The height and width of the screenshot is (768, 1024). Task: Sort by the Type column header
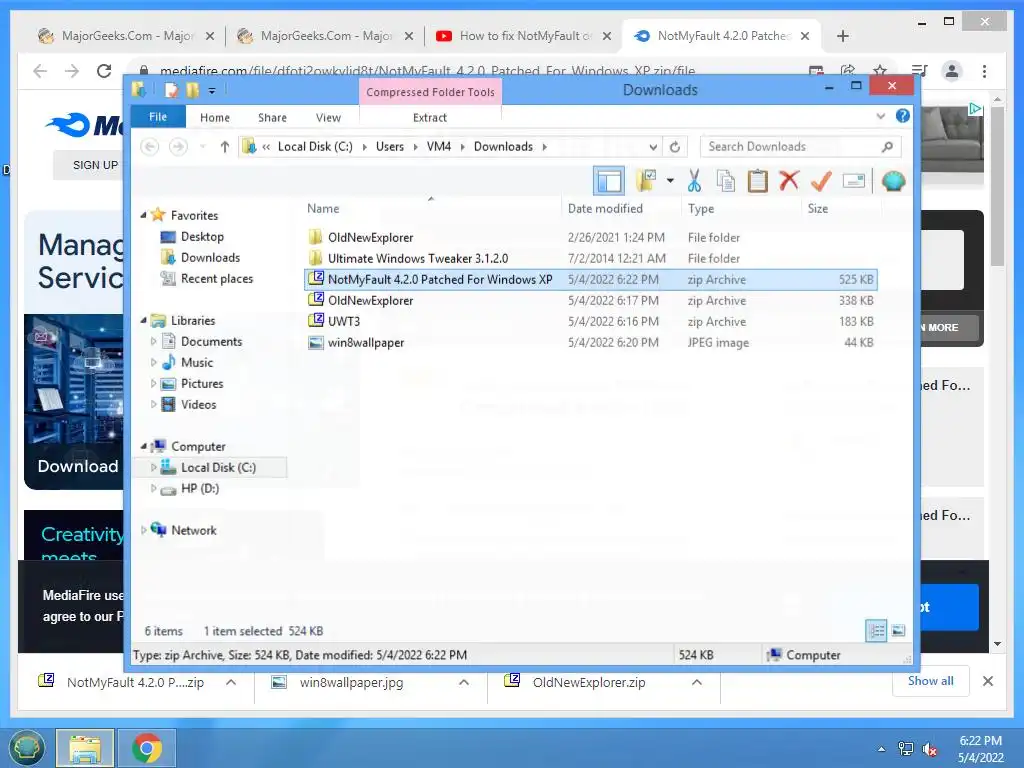click(741, 209)
